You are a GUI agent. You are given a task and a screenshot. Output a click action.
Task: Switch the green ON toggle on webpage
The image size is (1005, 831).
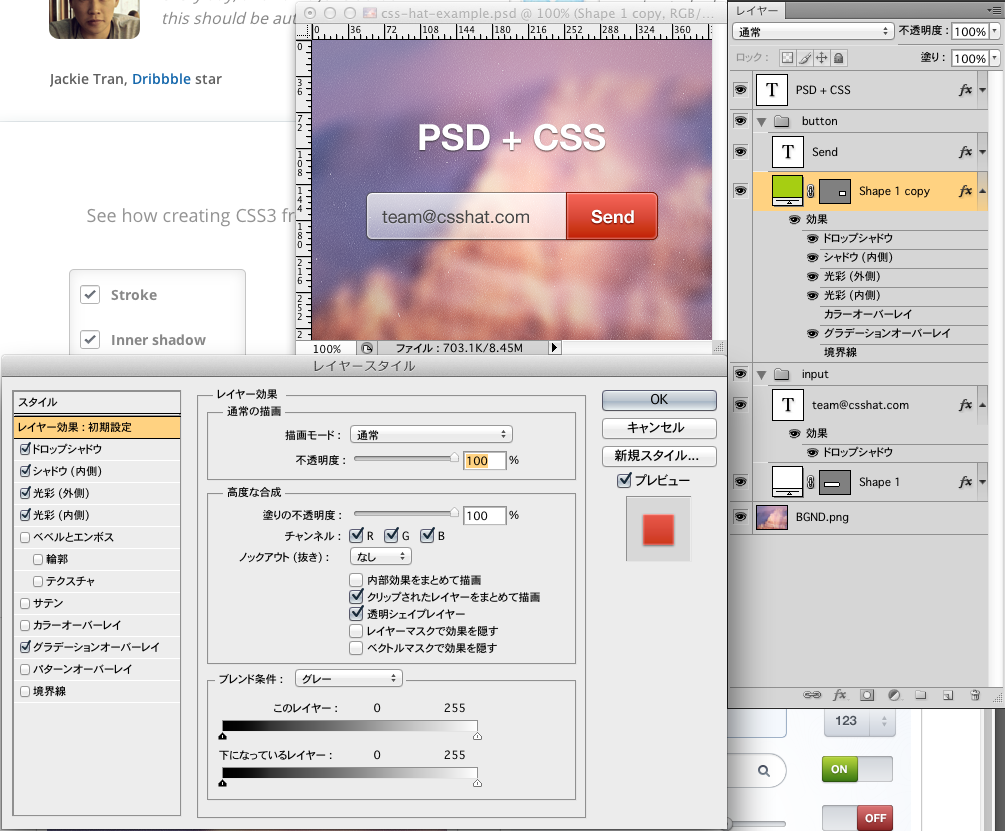tap(857, 769)
